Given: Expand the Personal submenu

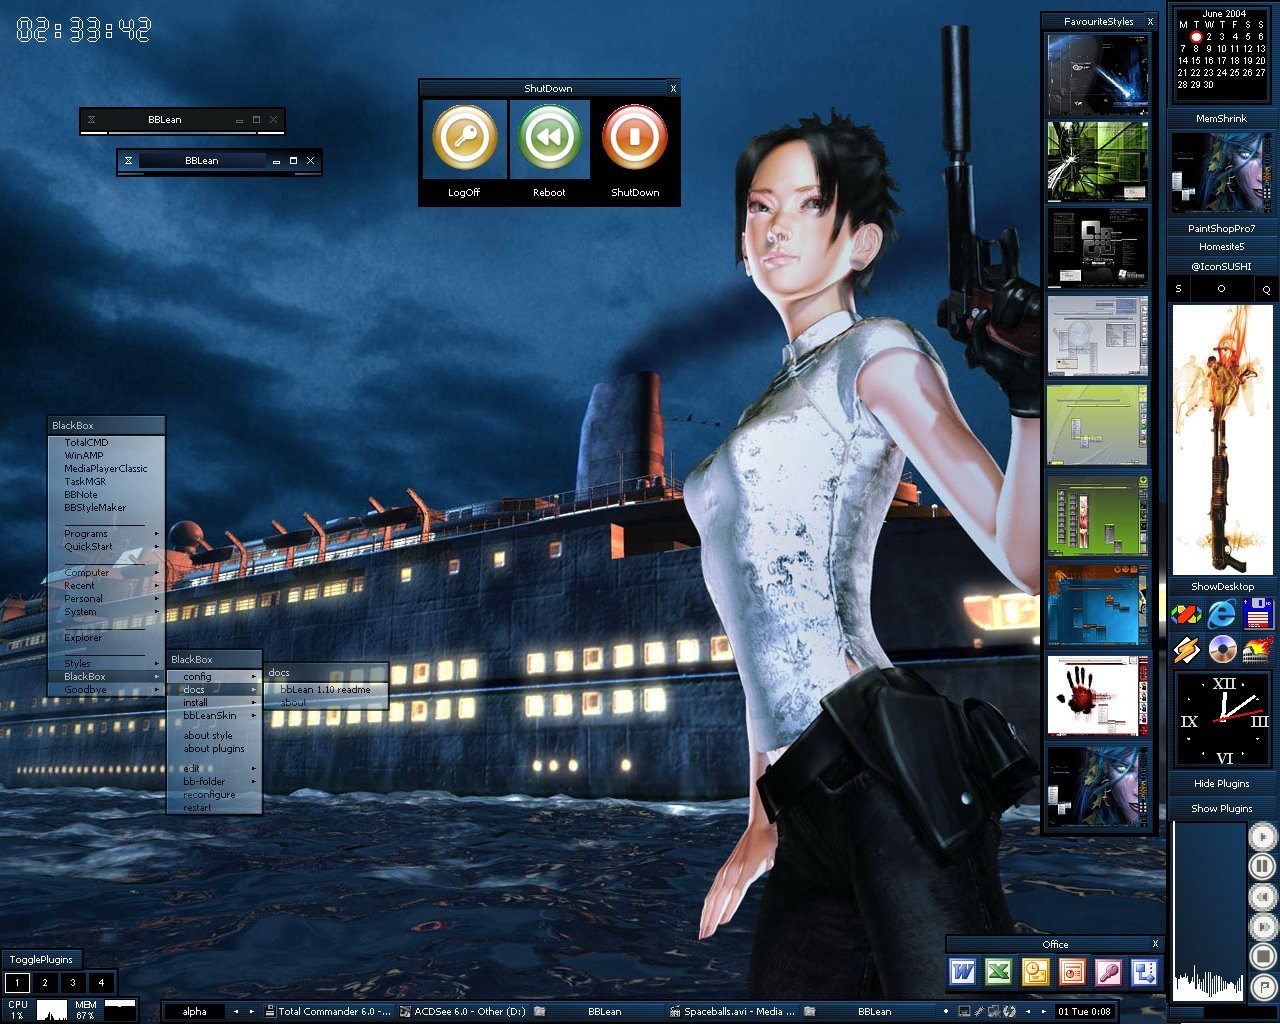Looking at the screenshot, I should point(106,599).
